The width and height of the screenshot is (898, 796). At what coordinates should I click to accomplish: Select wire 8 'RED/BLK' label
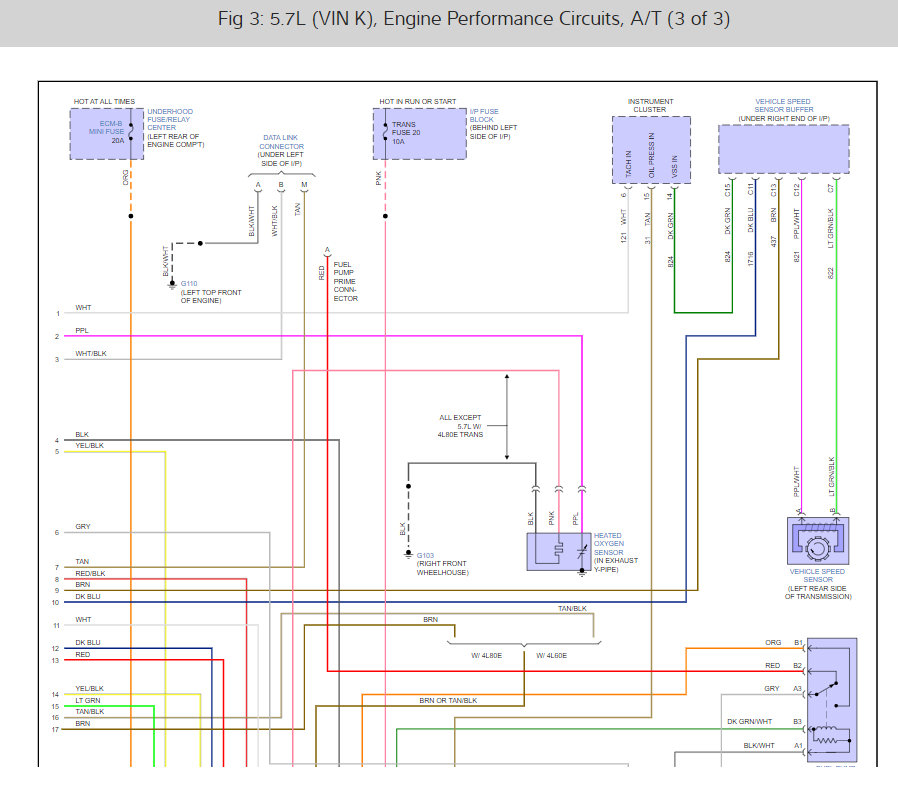(90, 573)
